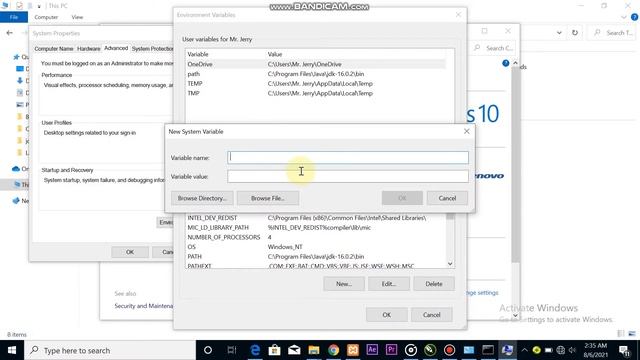The width and height of the screenshot is (640, 360).
Task: Click the blue help icon in System window
Action: [x=505, y=63]
